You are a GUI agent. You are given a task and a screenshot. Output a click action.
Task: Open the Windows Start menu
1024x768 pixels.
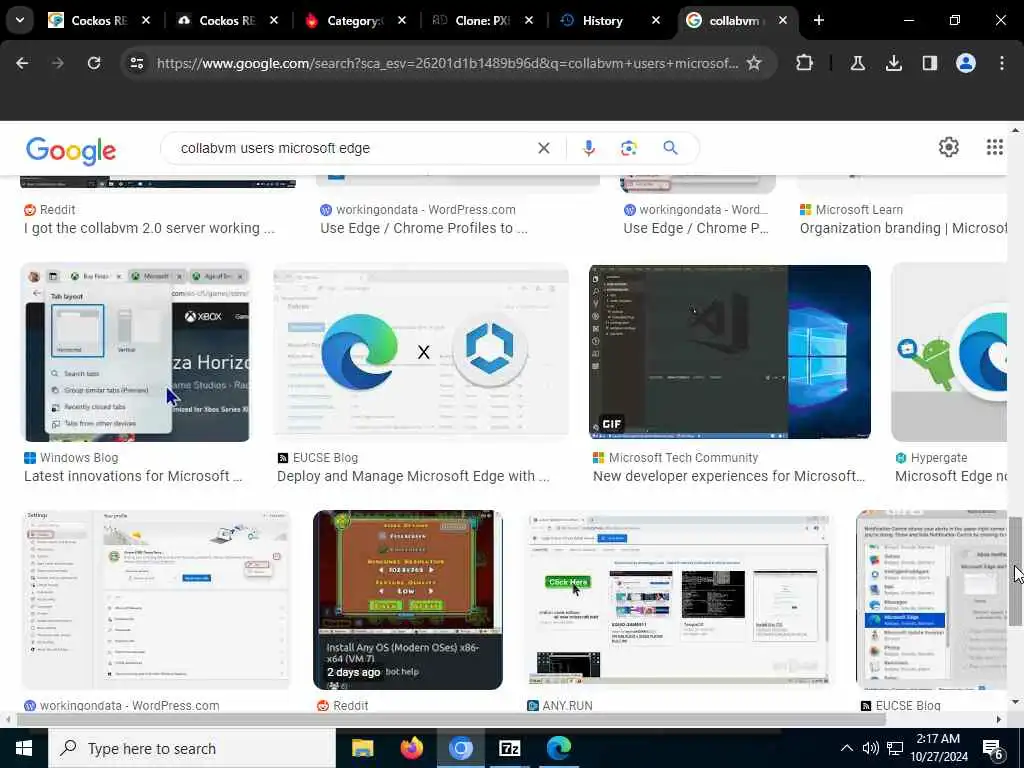24,748
